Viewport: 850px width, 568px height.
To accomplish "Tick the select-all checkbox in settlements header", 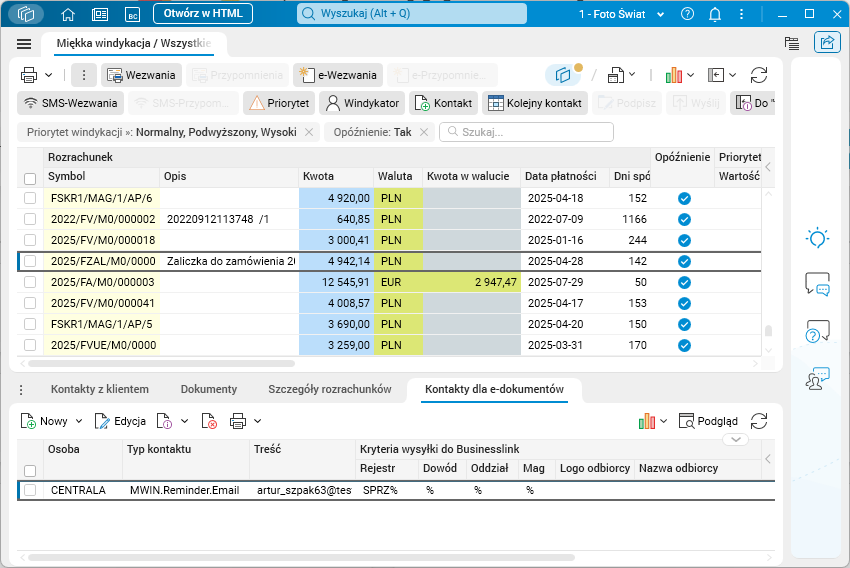I will [x=30, y=178].
